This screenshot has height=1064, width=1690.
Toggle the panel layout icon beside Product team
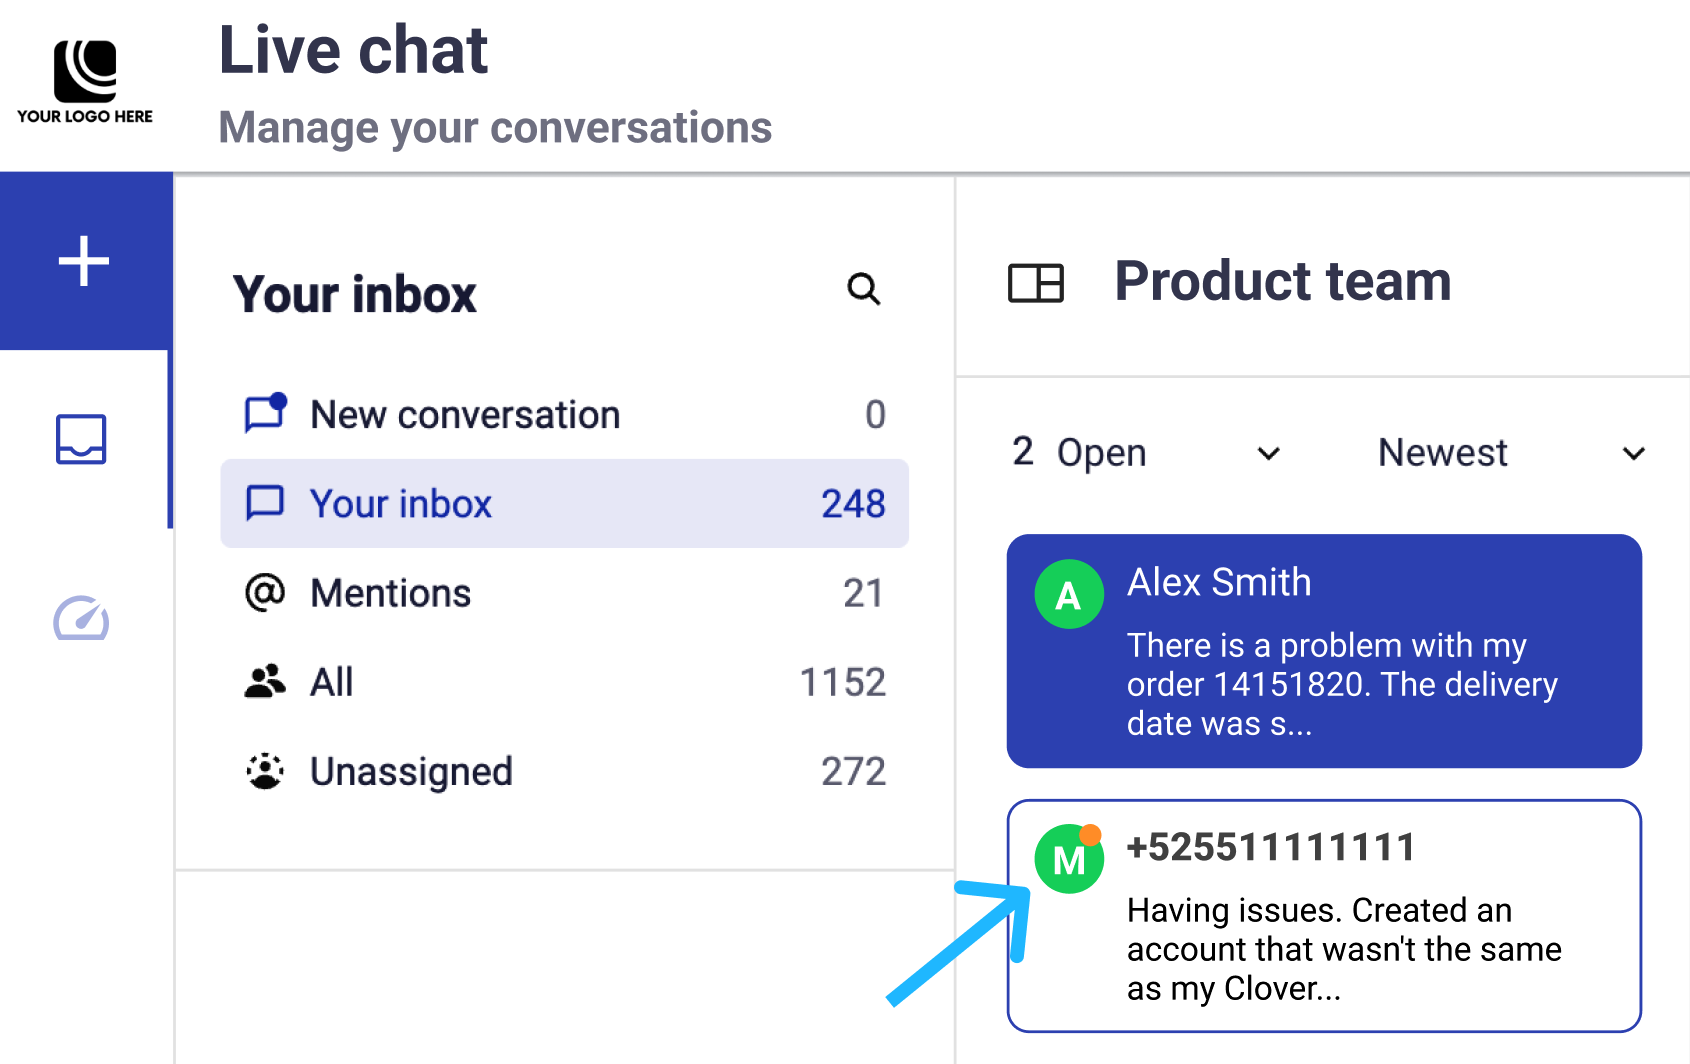1036,283
